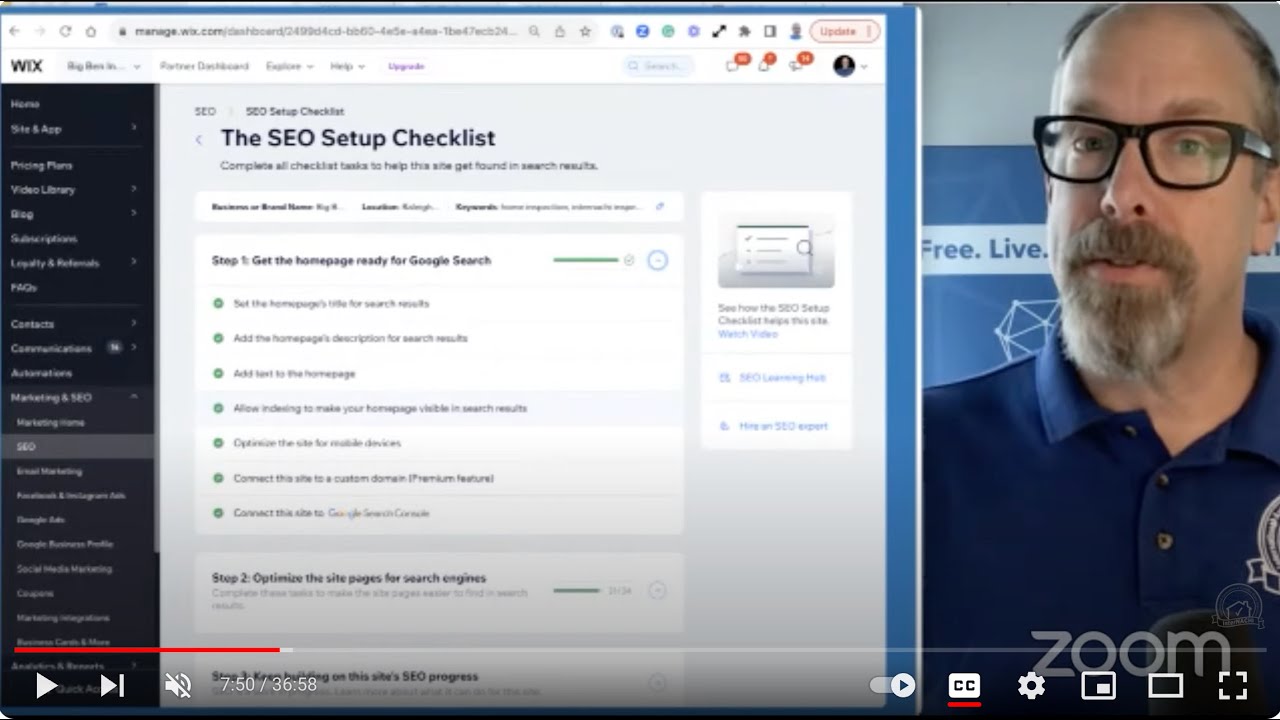Reload the page with refresh icon
Image resolution: width=1280 pixels, height=720 pixels.
[x=66, y=32]
